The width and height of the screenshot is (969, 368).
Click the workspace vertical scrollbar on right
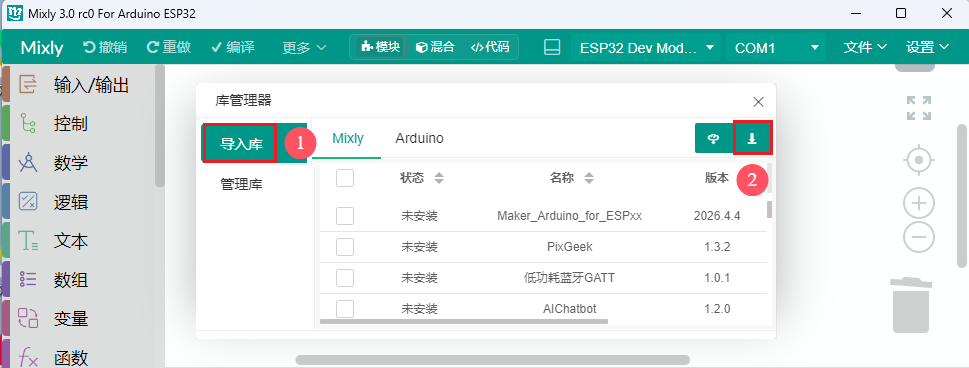[962, 195]
